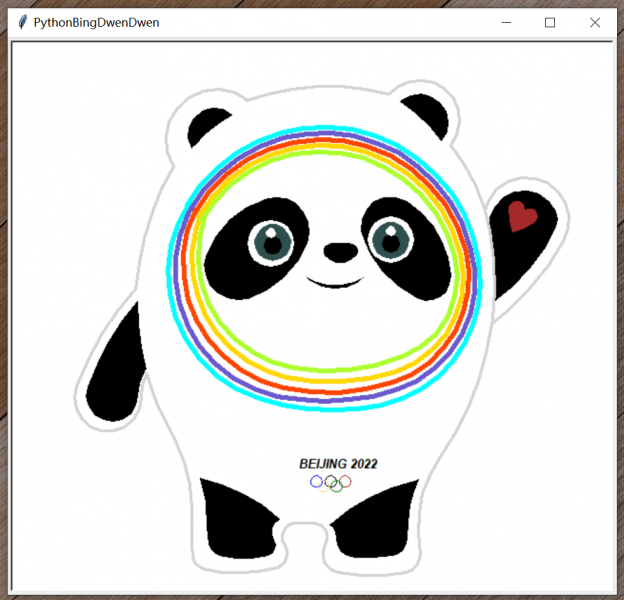624x600 pixels.
Task: Maximize the PythonBingDwenDwen window
Action: tap(550, 22)
